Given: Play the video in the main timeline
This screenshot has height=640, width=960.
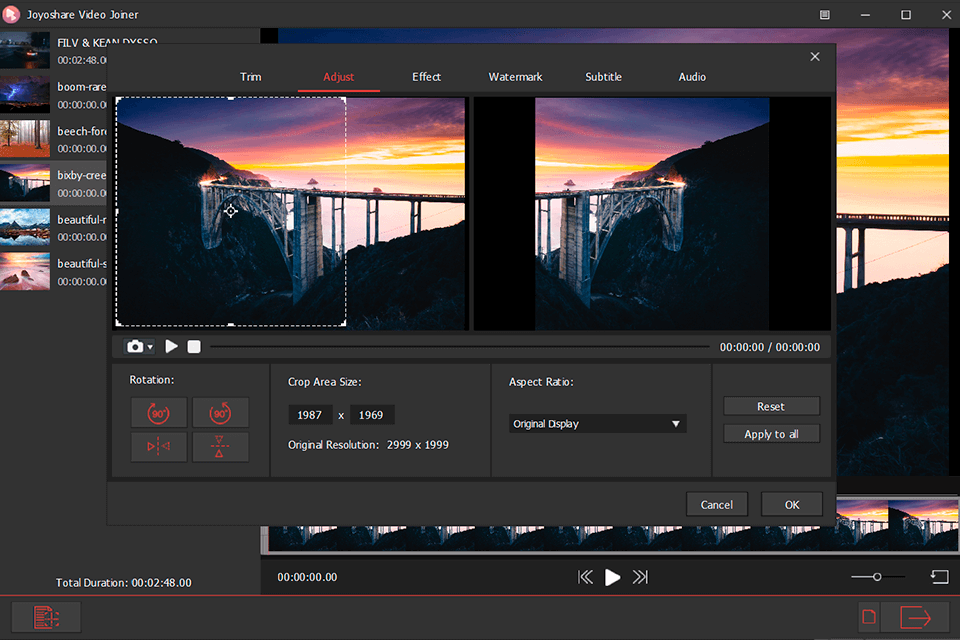Looking at the screenshot, I should (x=612, y=577).
